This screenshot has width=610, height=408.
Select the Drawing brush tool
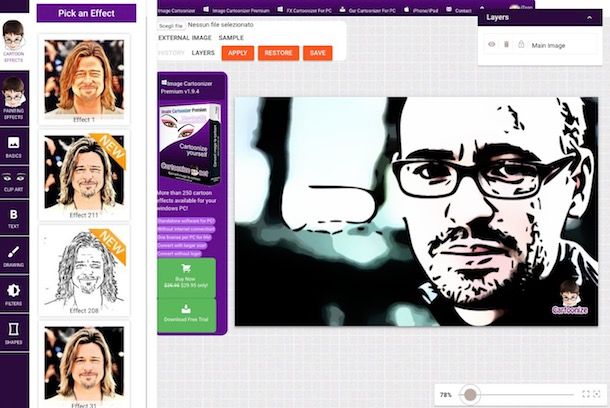pyautogui.click(x=14, y=256)
